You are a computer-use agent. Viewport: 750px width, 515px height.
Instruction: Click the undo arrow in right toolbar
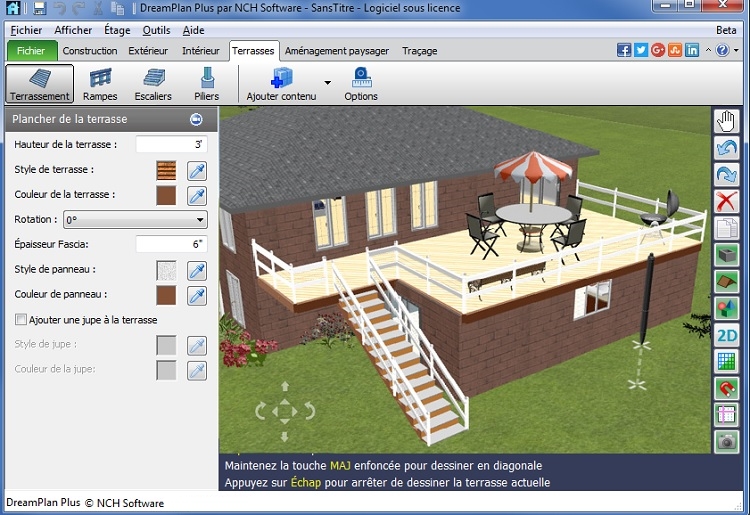[727, 148]
